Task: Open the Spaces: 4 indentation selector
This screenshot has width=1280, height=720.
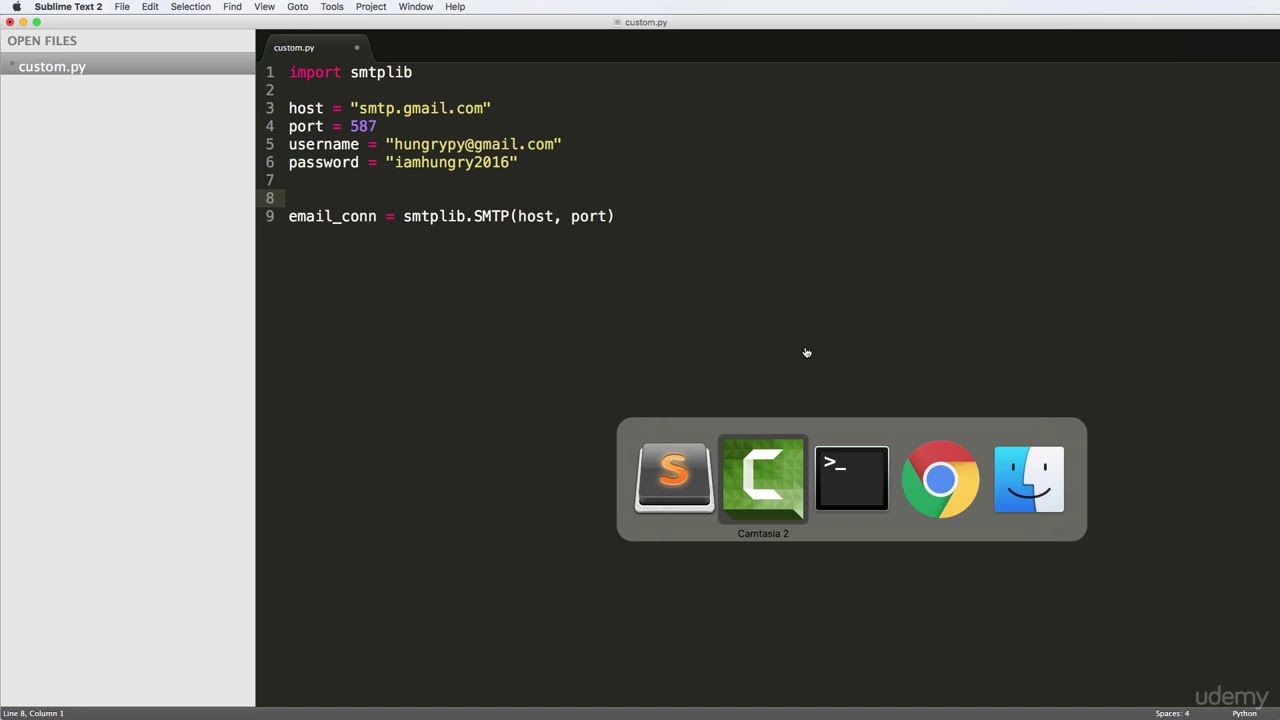Action: [x=1172, y=713]
